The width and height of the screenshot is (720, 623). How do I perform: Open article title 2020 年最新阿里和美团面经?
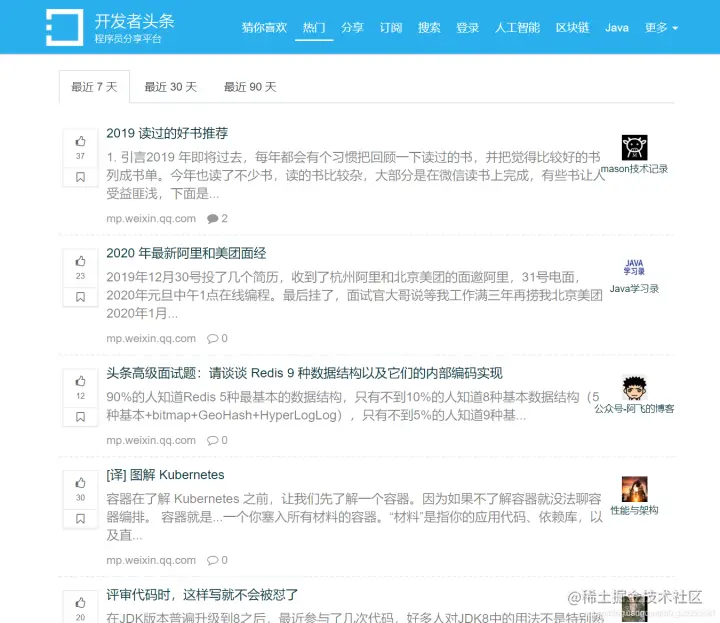point(186,253)
